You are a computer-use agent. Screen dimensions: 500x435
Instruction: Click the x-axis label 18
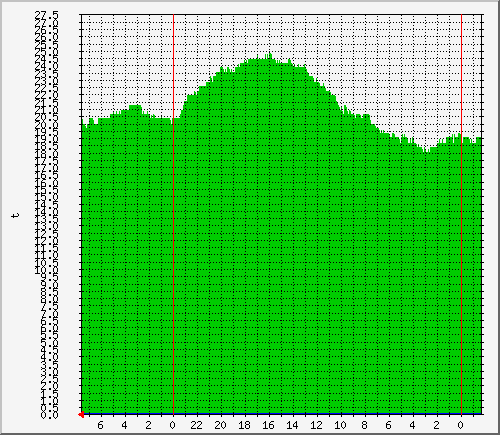coord(244,425)
